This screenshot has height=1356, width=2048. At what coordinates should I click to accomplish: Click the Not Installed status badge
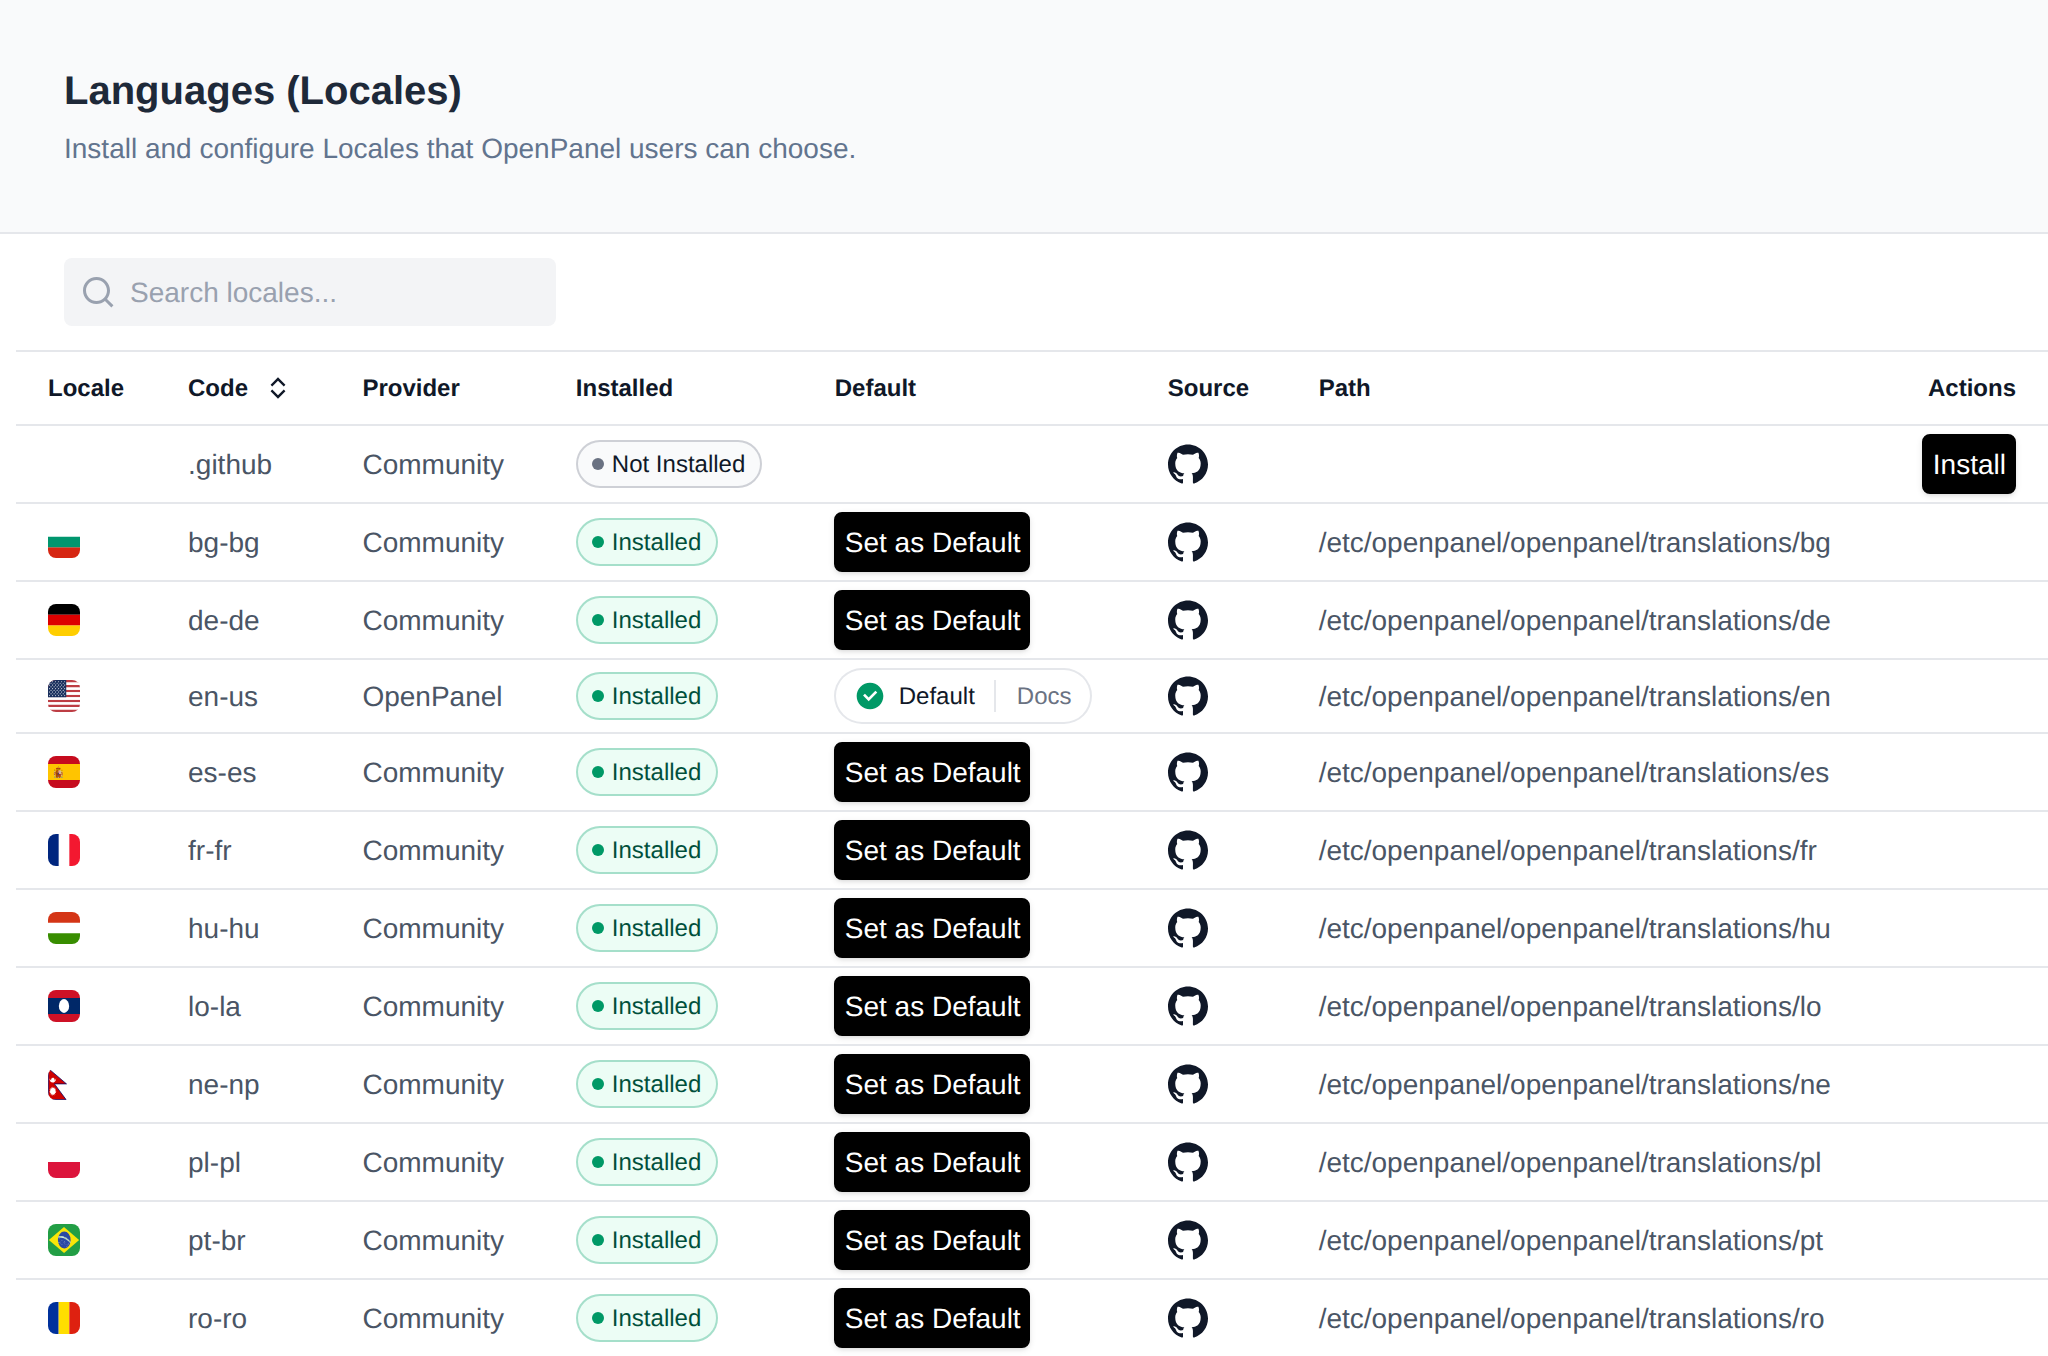[668, 464]
